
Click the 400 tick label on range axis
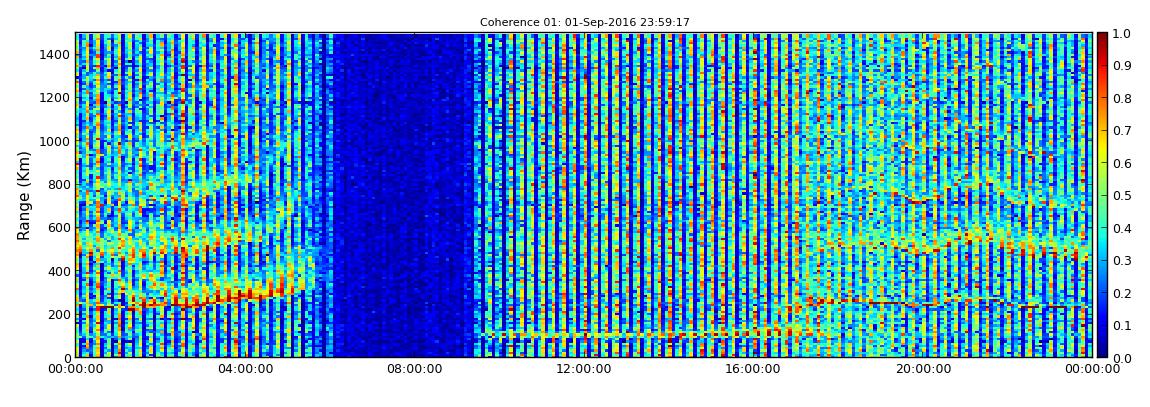click(59, 271)
